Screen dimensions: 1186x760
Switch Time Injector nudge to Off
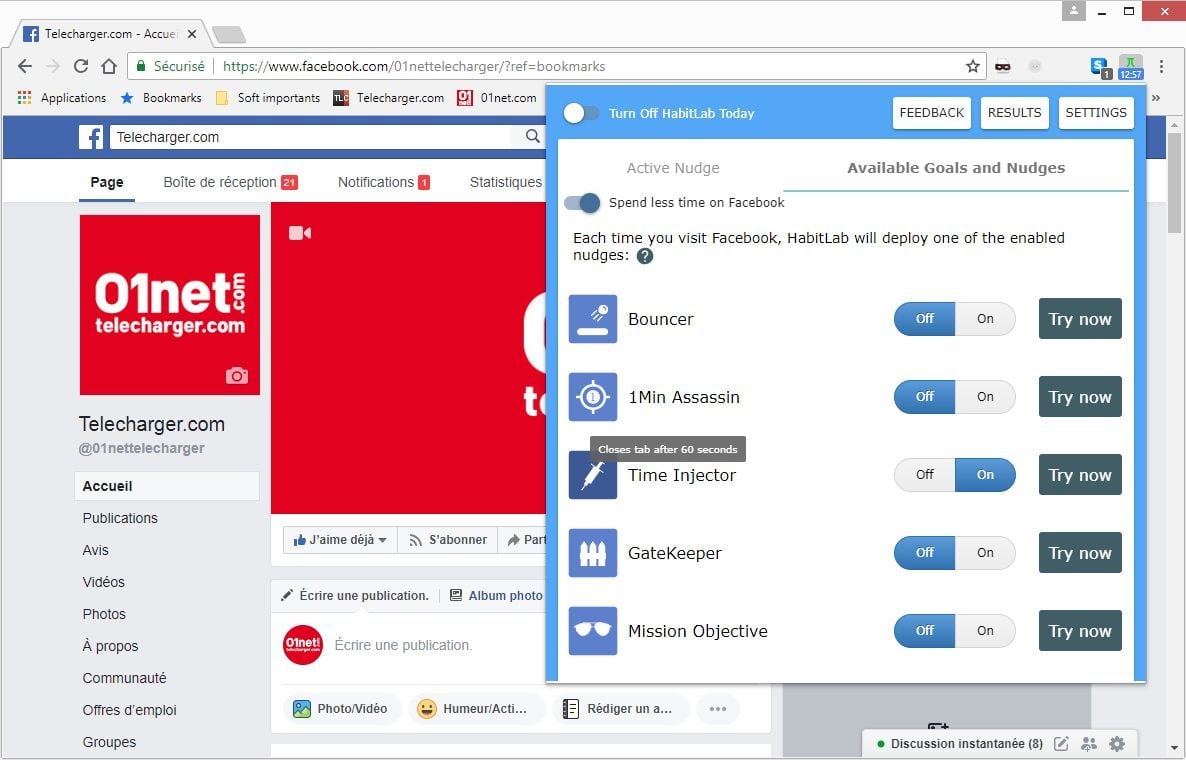[924, 475]
